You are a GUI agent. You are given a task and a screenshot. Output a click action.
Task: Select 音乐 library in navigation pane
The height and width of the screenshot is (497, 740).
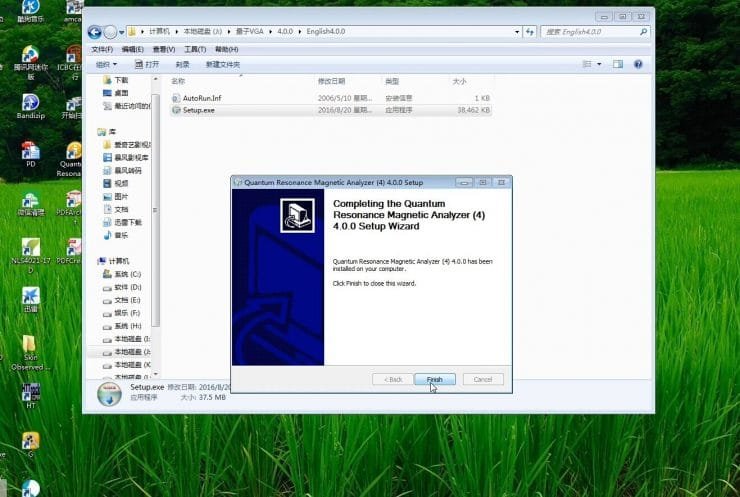coord(116,235)
